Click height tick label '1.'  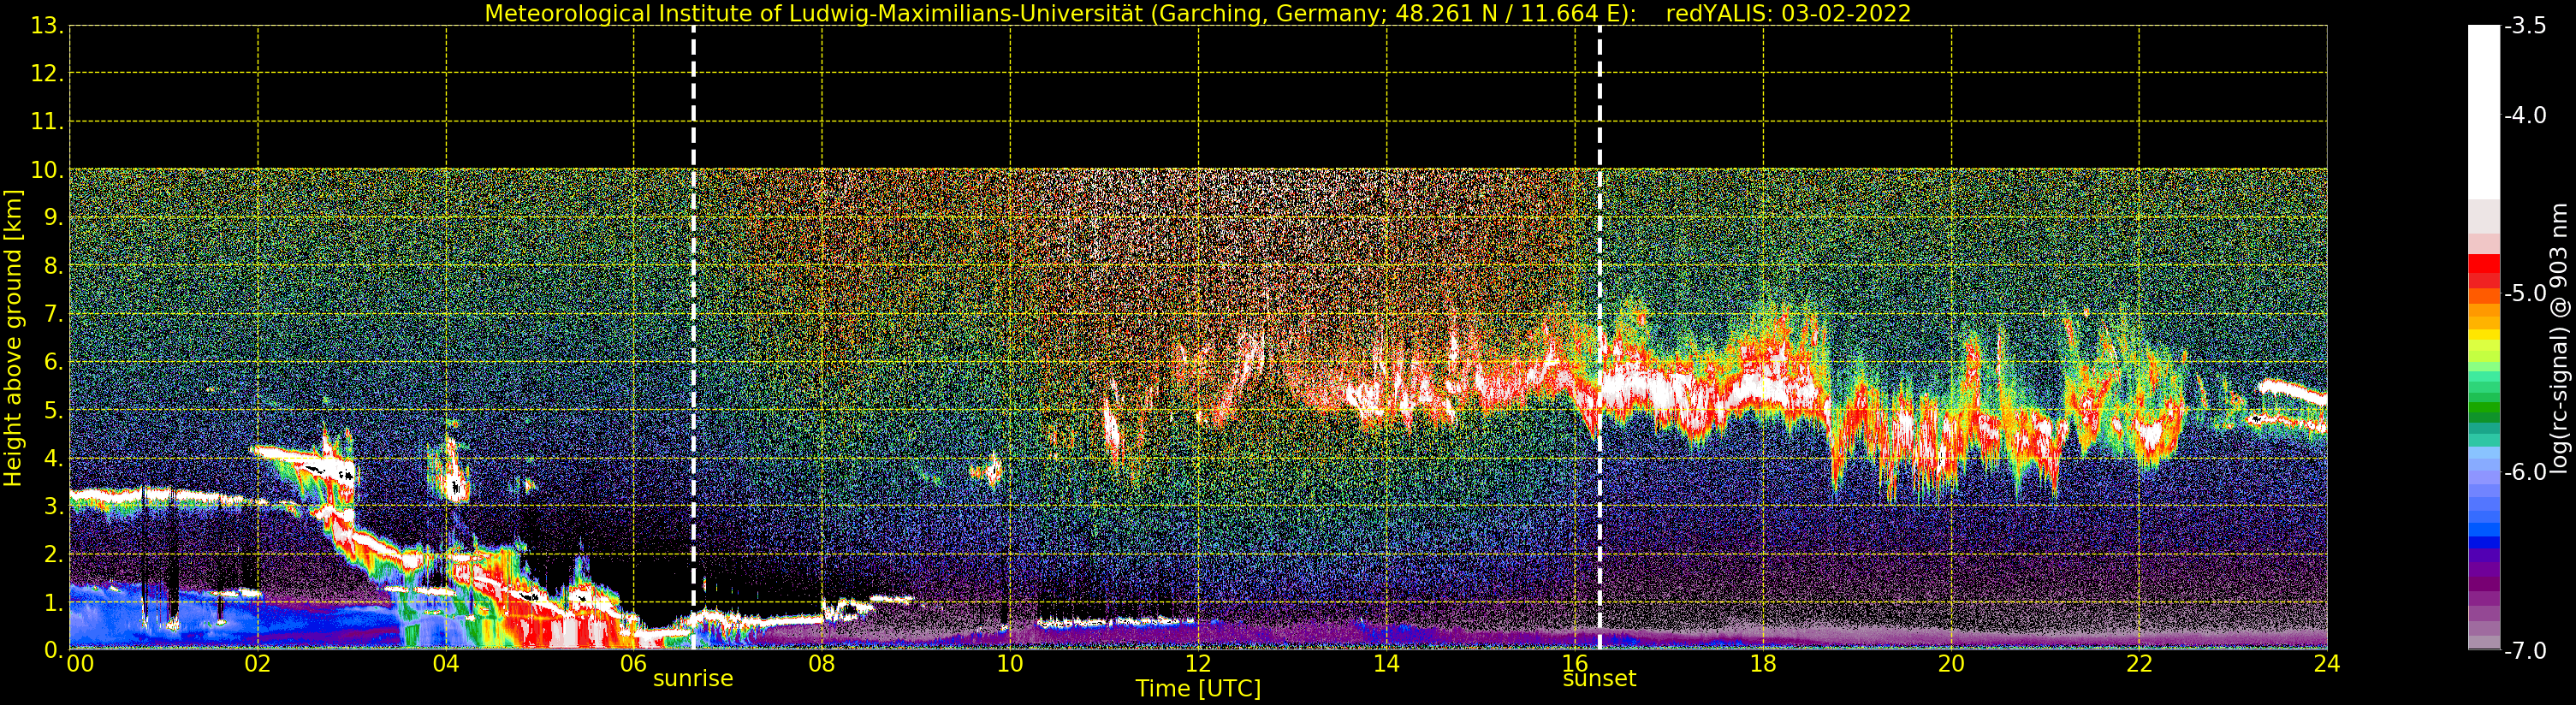[x=53, y=602]
